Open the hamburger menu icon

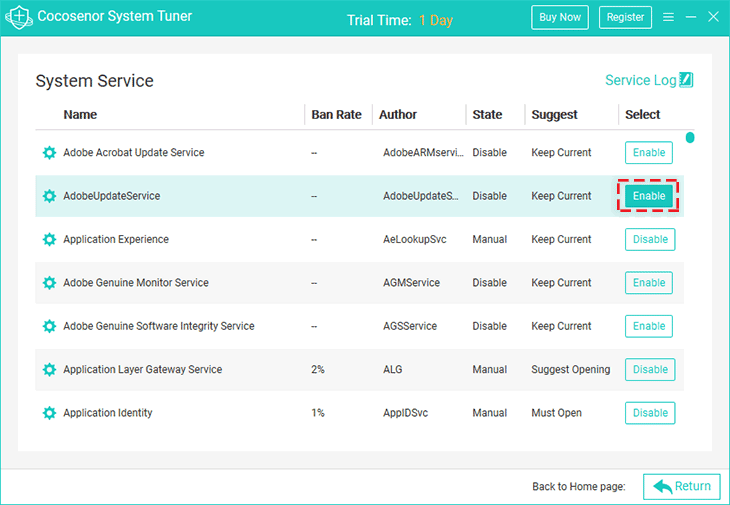coord(669,17)
